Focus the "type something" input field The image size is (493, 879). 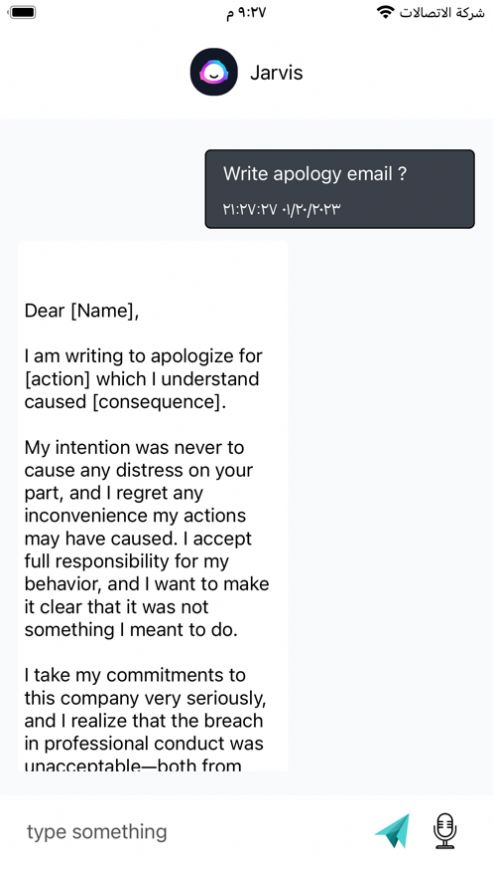click(191, 831)
